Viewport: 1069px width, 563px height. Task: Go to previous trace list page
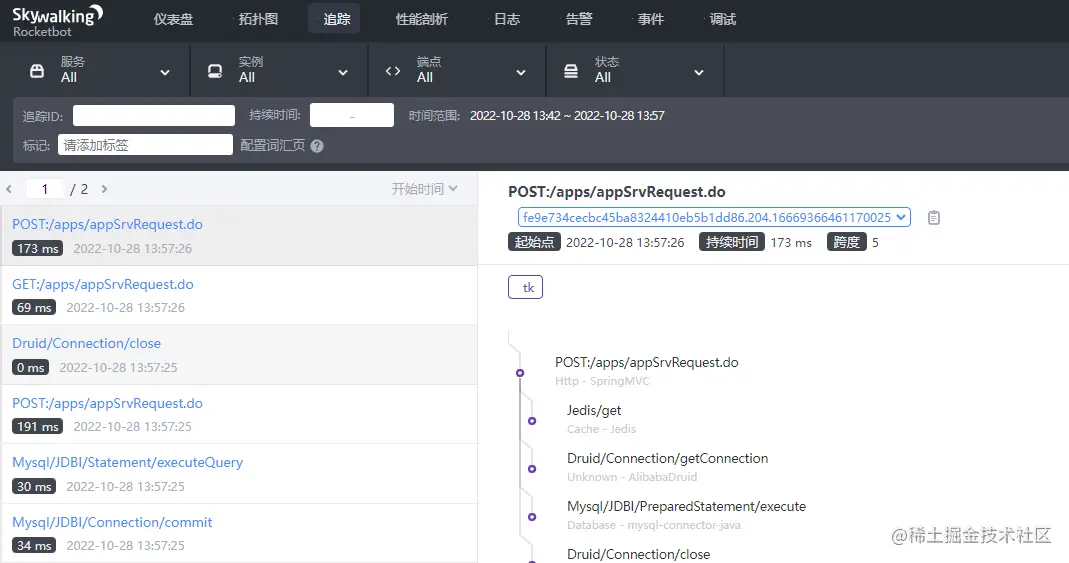pyautogui.click(x=9, y=189)
